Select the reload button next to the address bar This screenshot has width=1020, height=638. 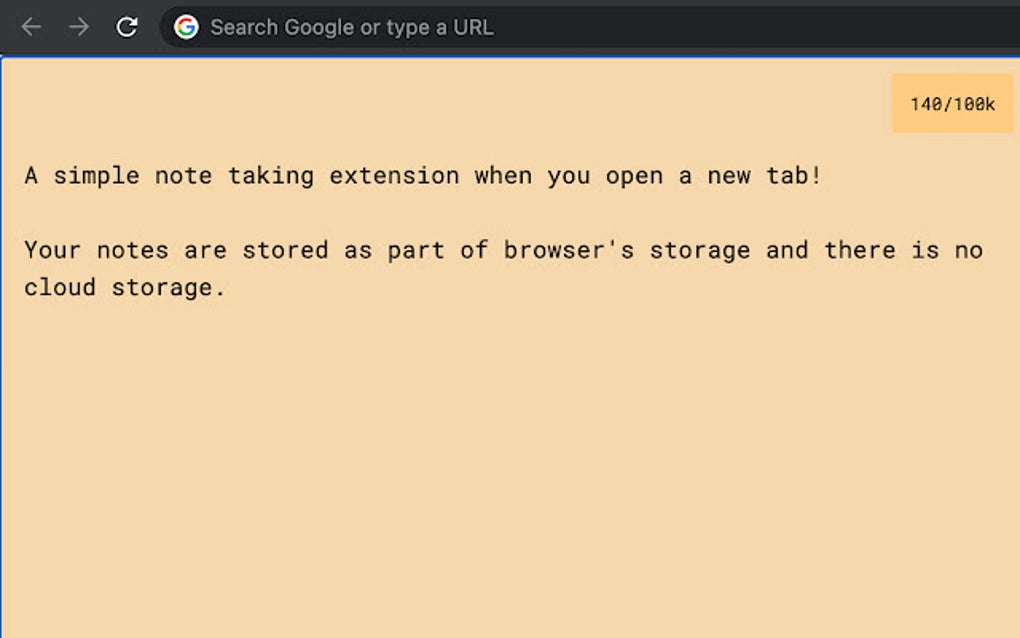pos(127,27)
